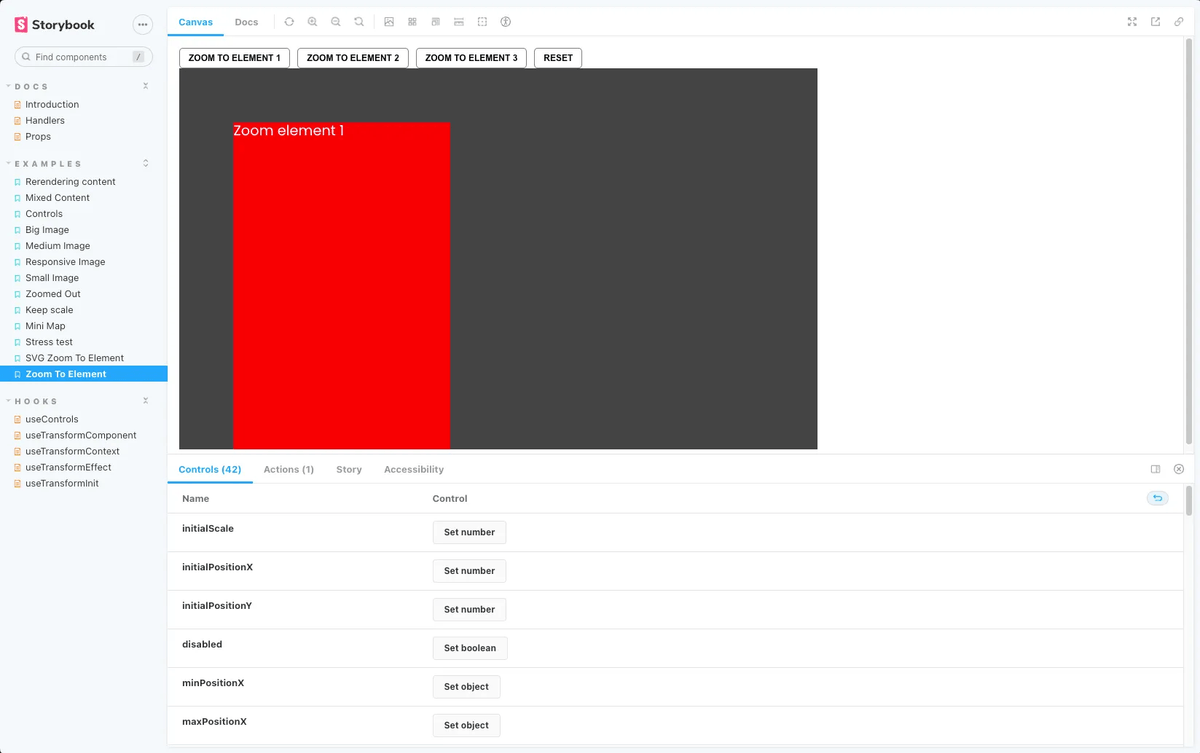Select Stress test example
The height and width of the screenshot is (753, 1200).
tap(49, 342)
